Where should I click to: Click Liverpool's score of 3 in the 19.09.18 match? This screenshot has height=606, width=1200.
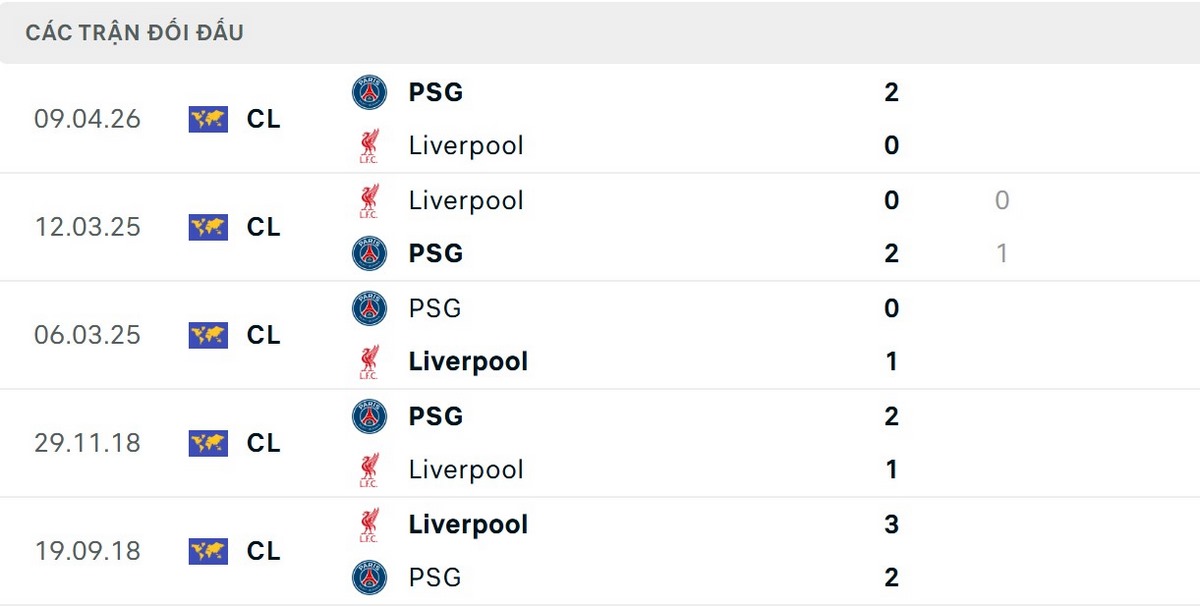tap(890, 524)
